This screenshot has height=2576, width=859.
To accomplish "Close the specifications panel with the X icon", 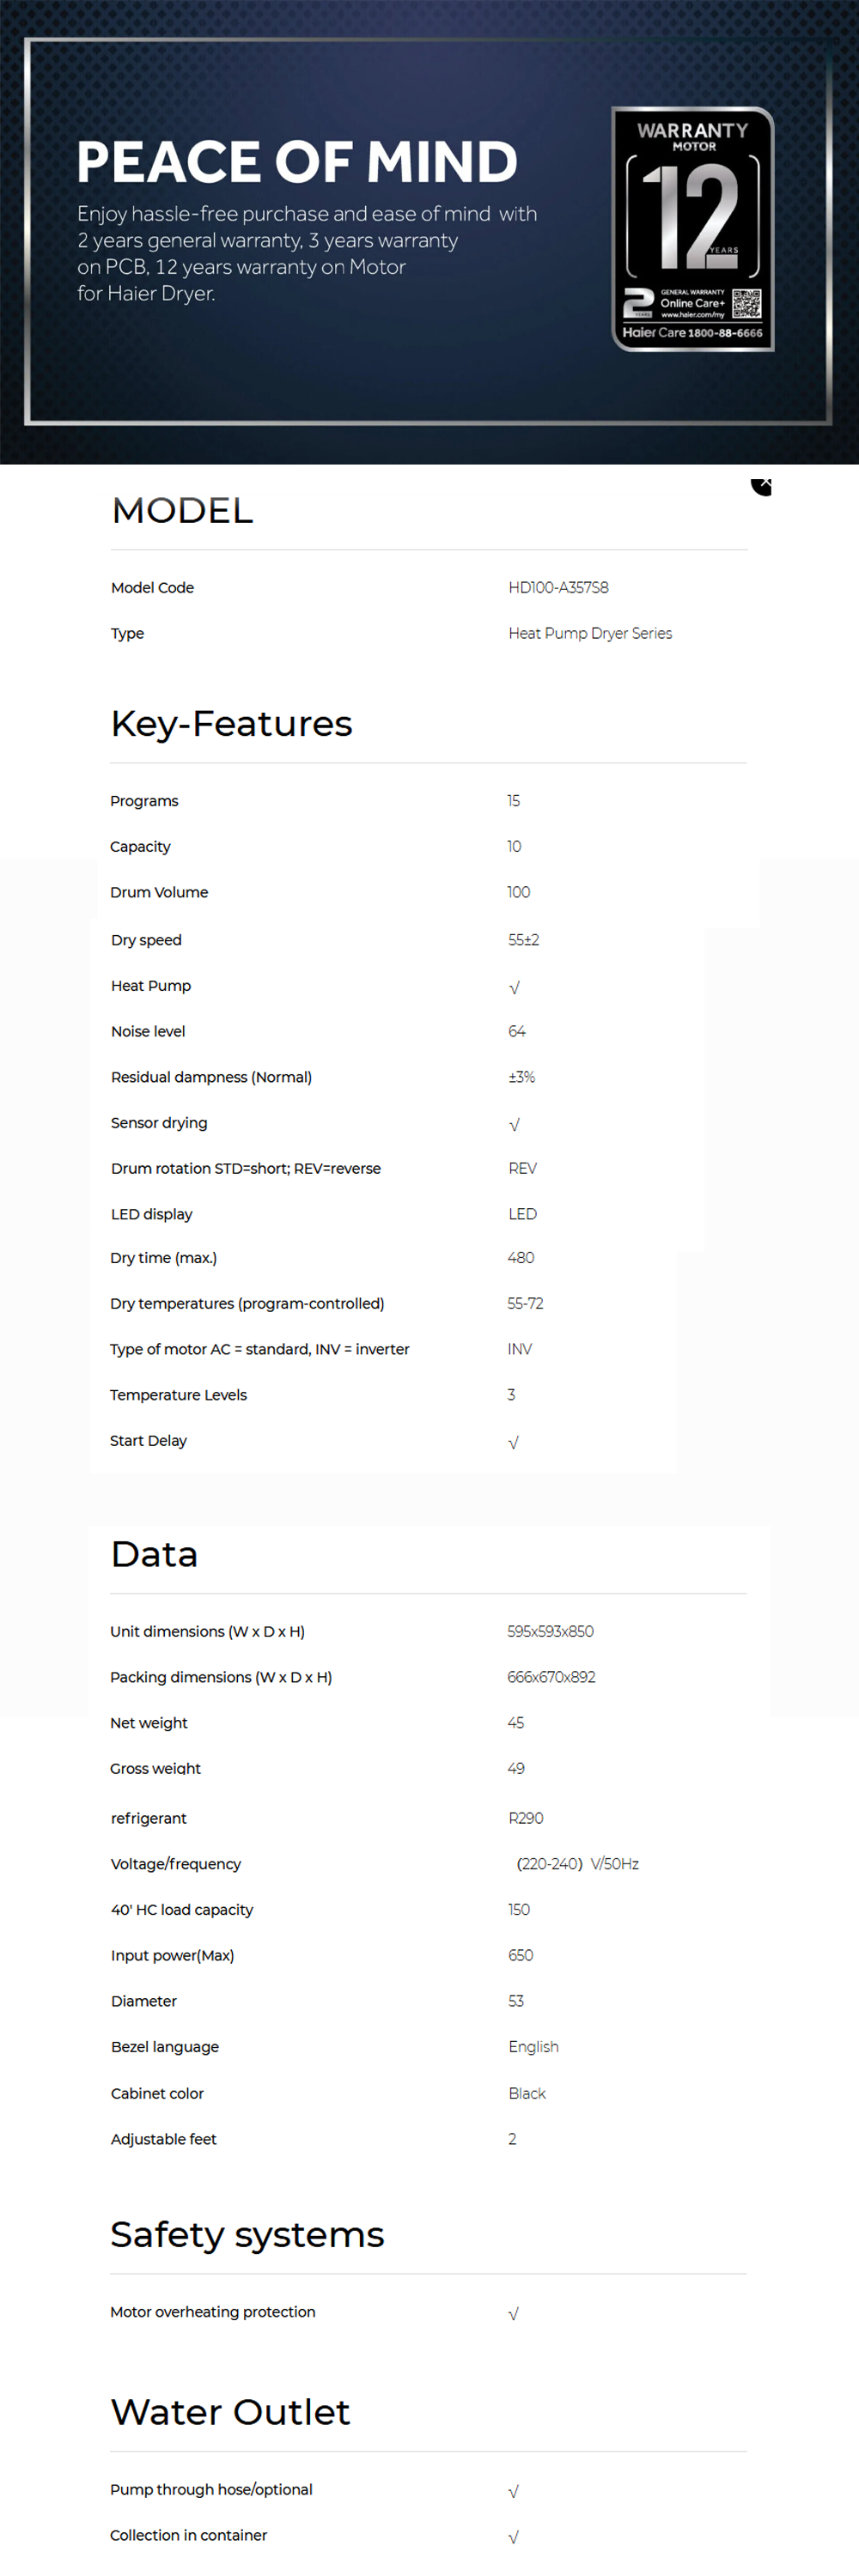I will pyautogui.click(x=763, y=484).
